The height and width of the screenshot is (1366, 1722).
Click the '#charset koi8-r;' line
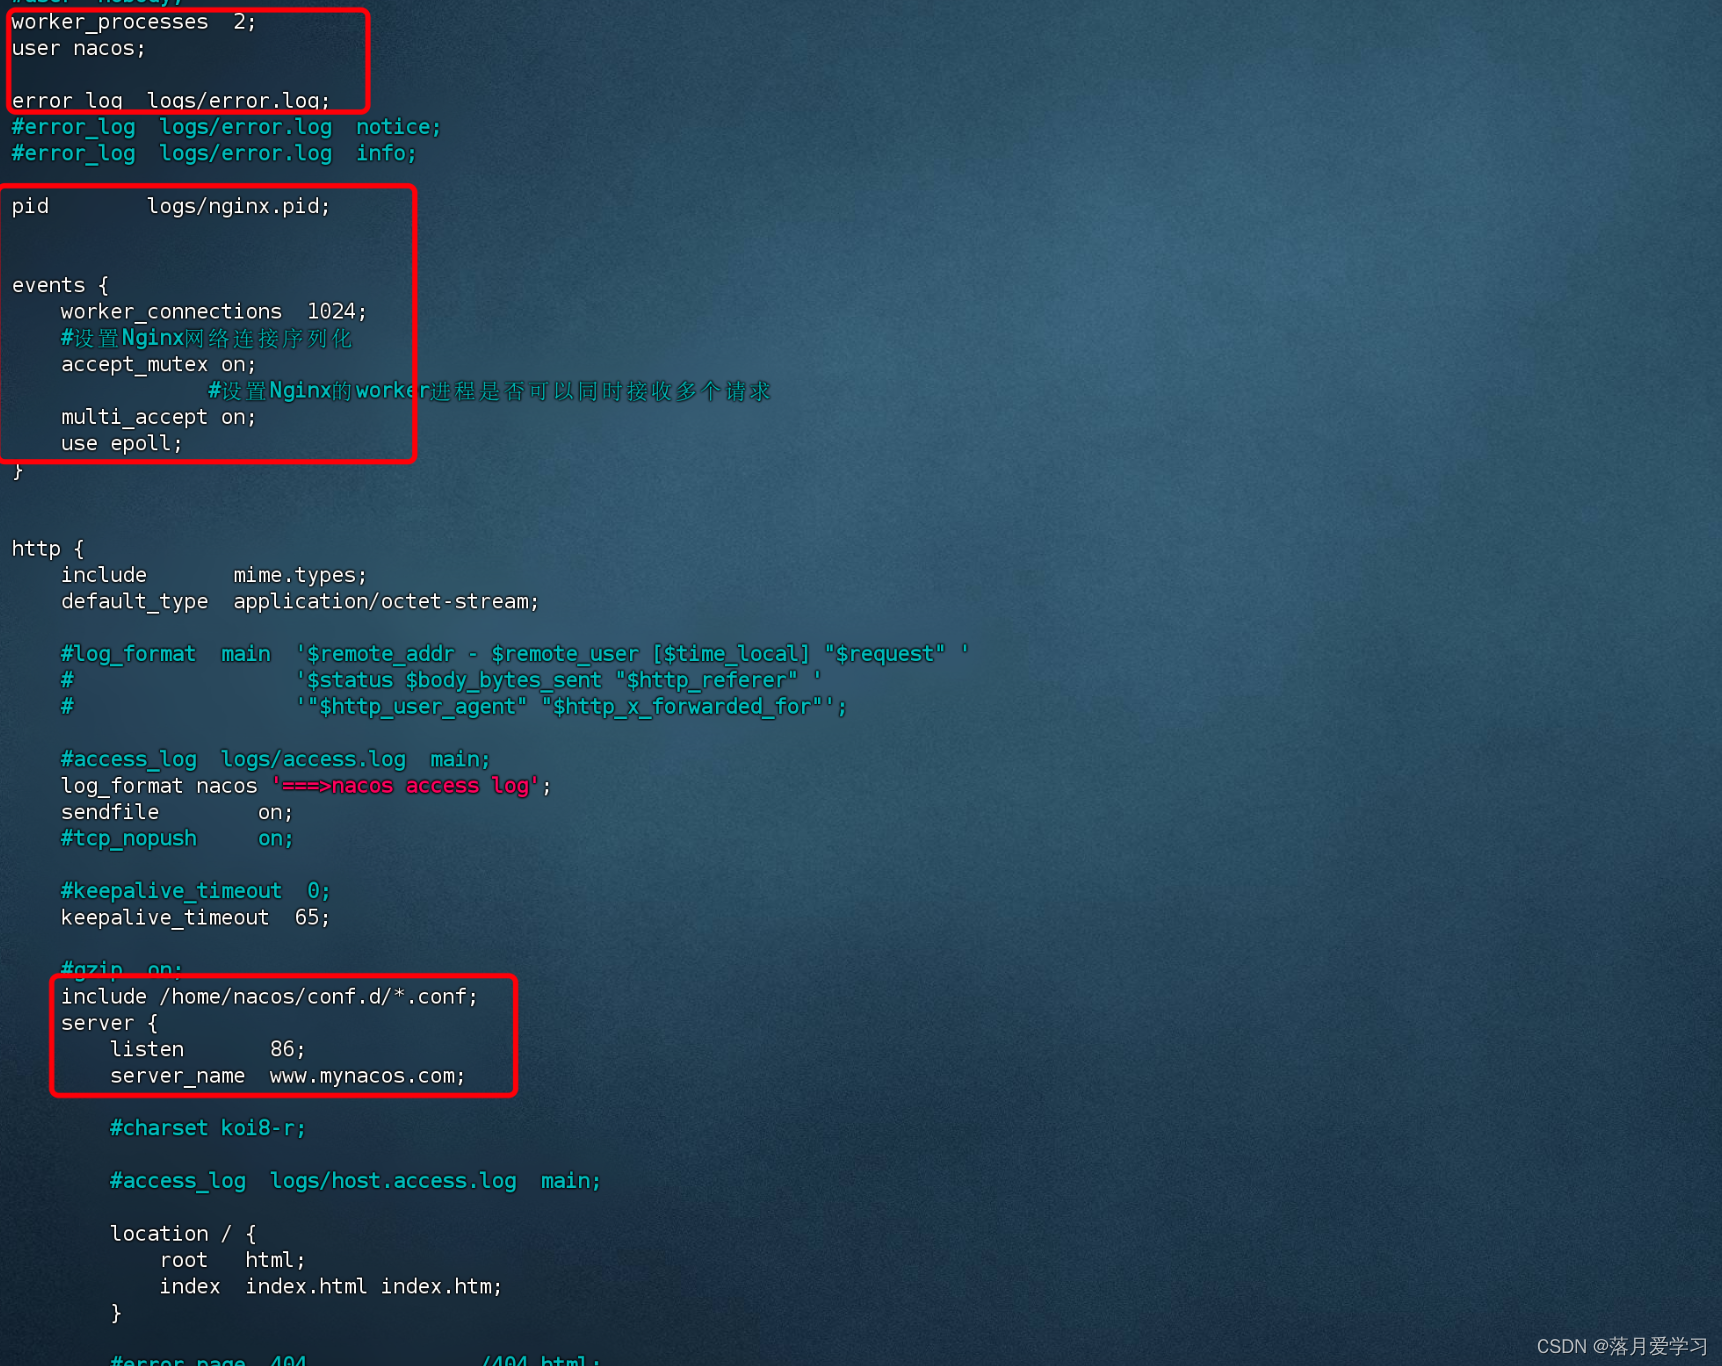click(207, 1128)
